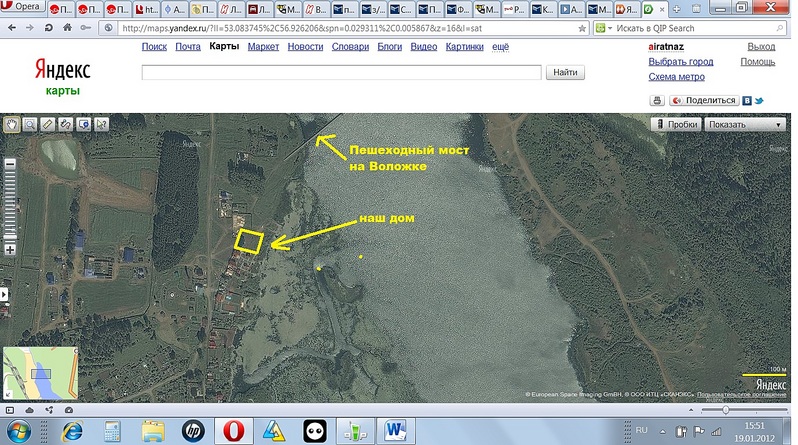
Task: Switch to the 'Я...' browser tab
Action: coord(626,9)
